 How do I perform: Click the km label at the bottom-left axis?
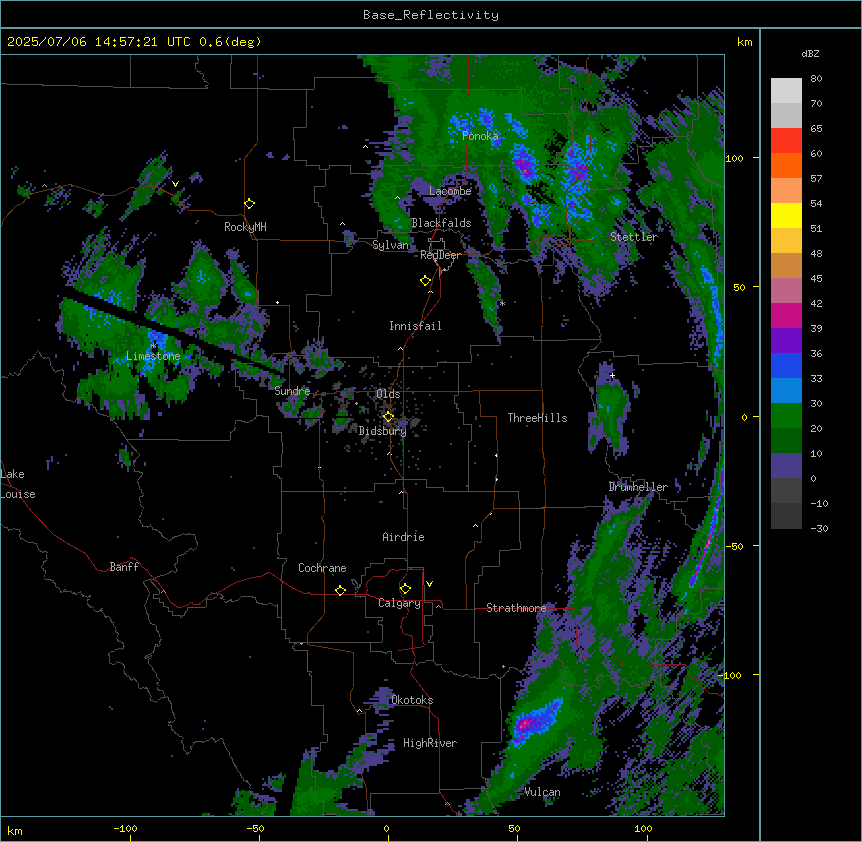coord(15,830)
